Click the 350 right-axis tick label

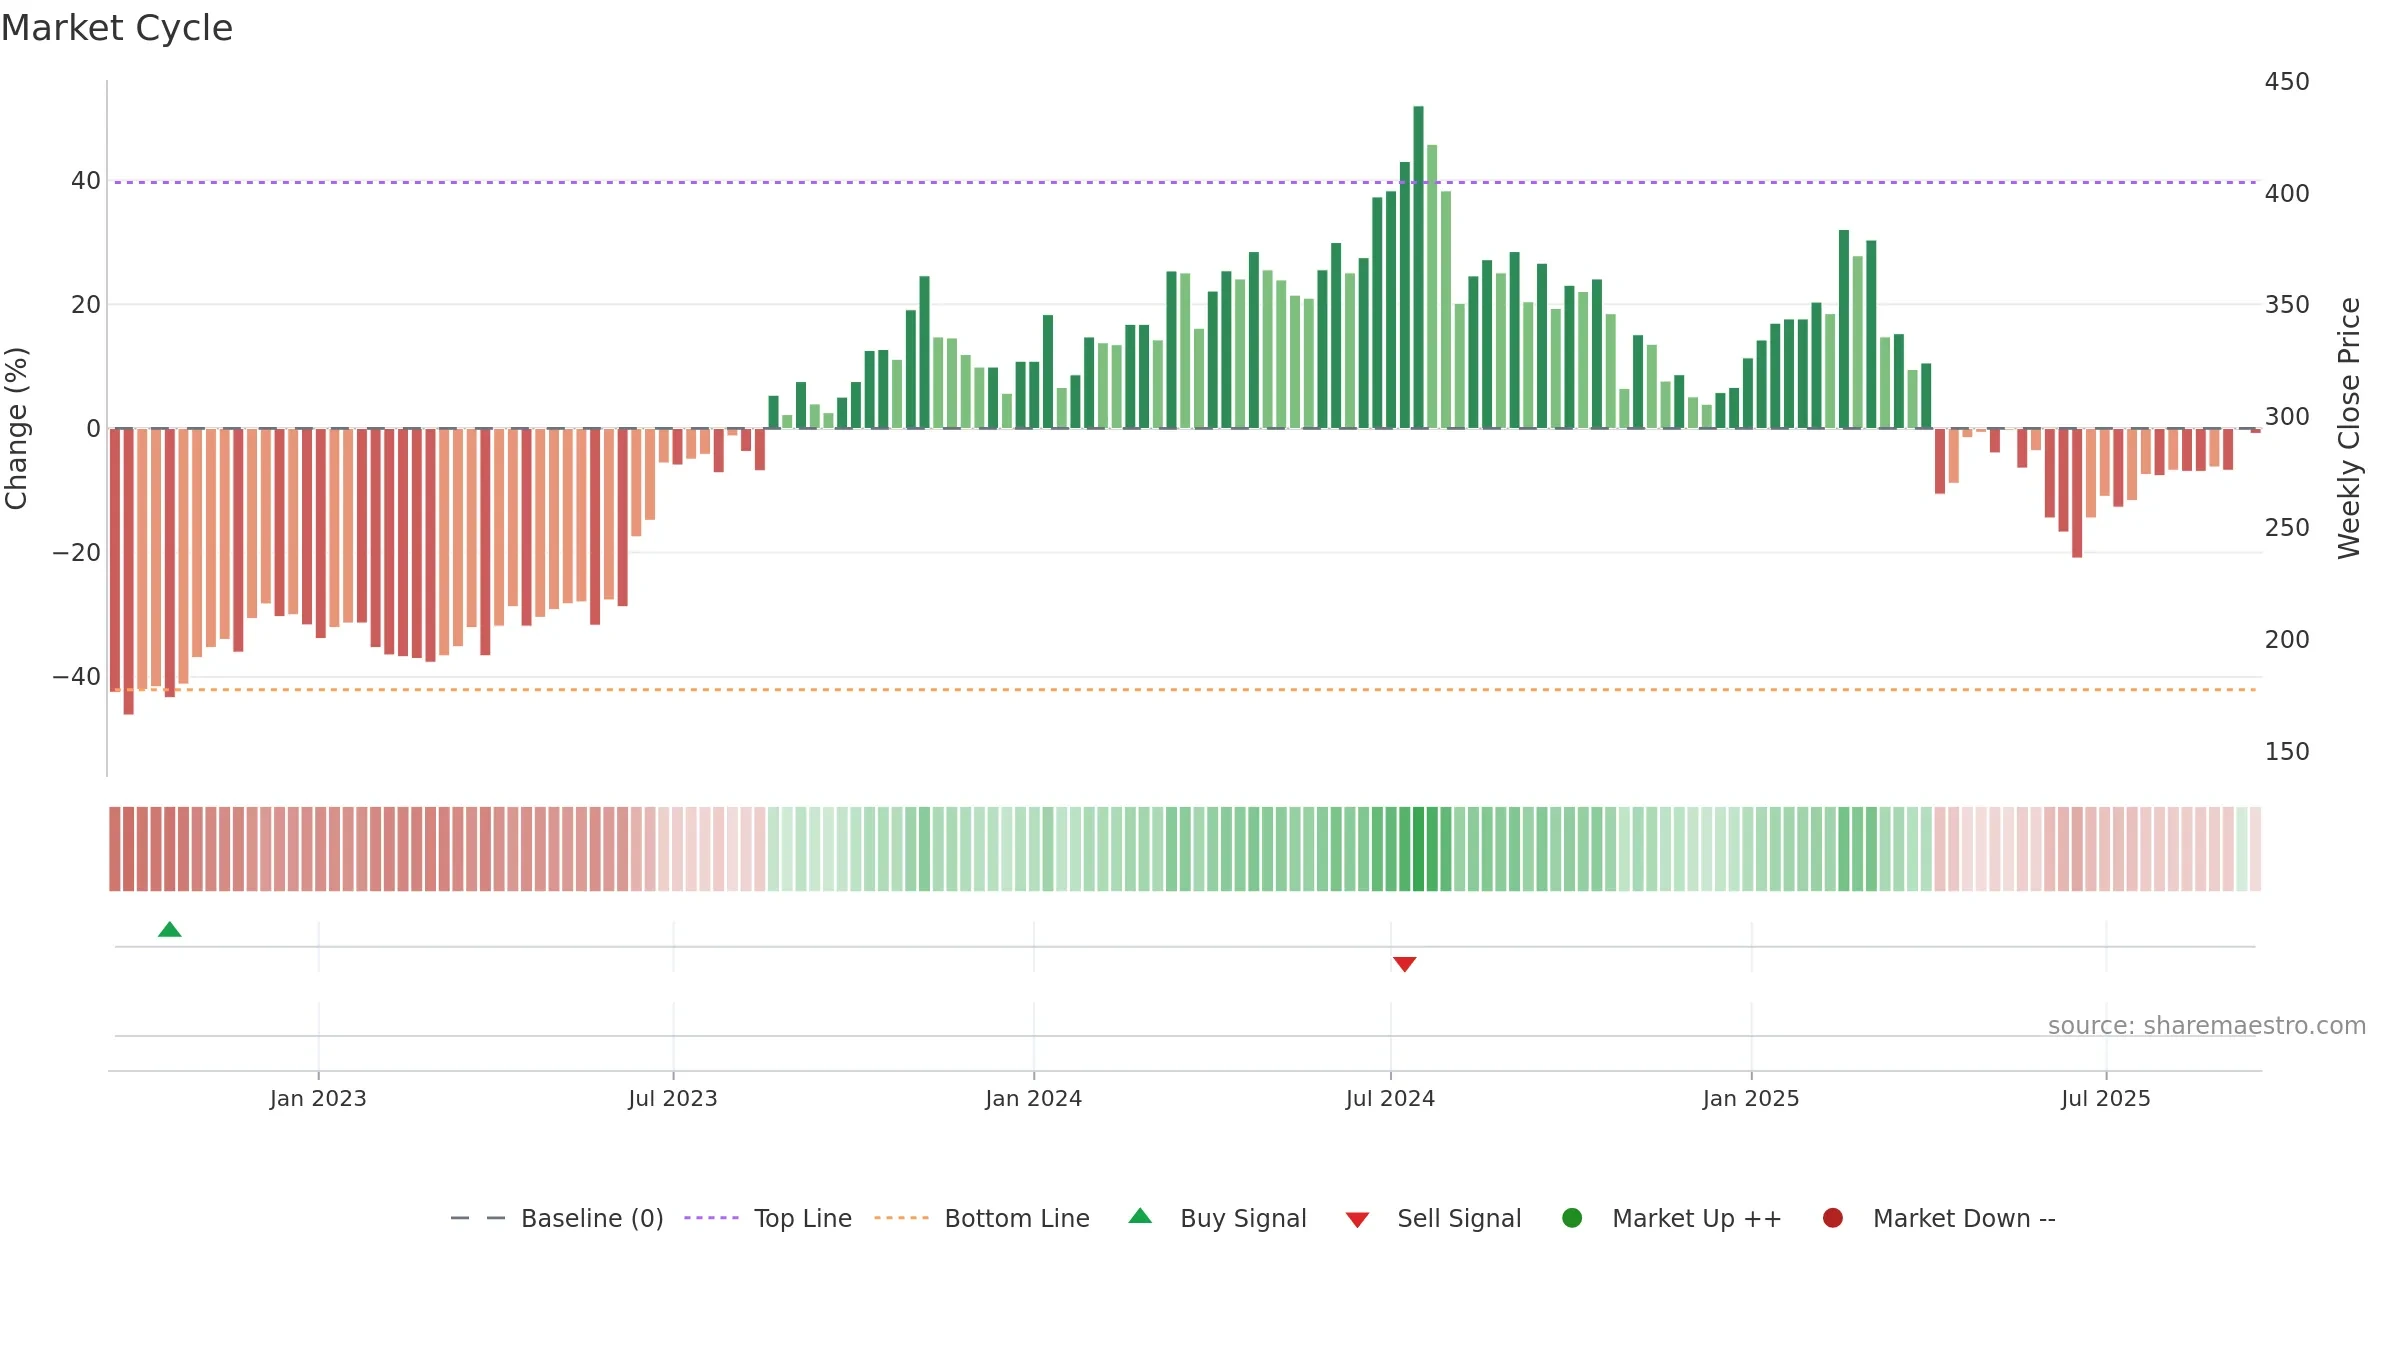tap(2287, 305)
